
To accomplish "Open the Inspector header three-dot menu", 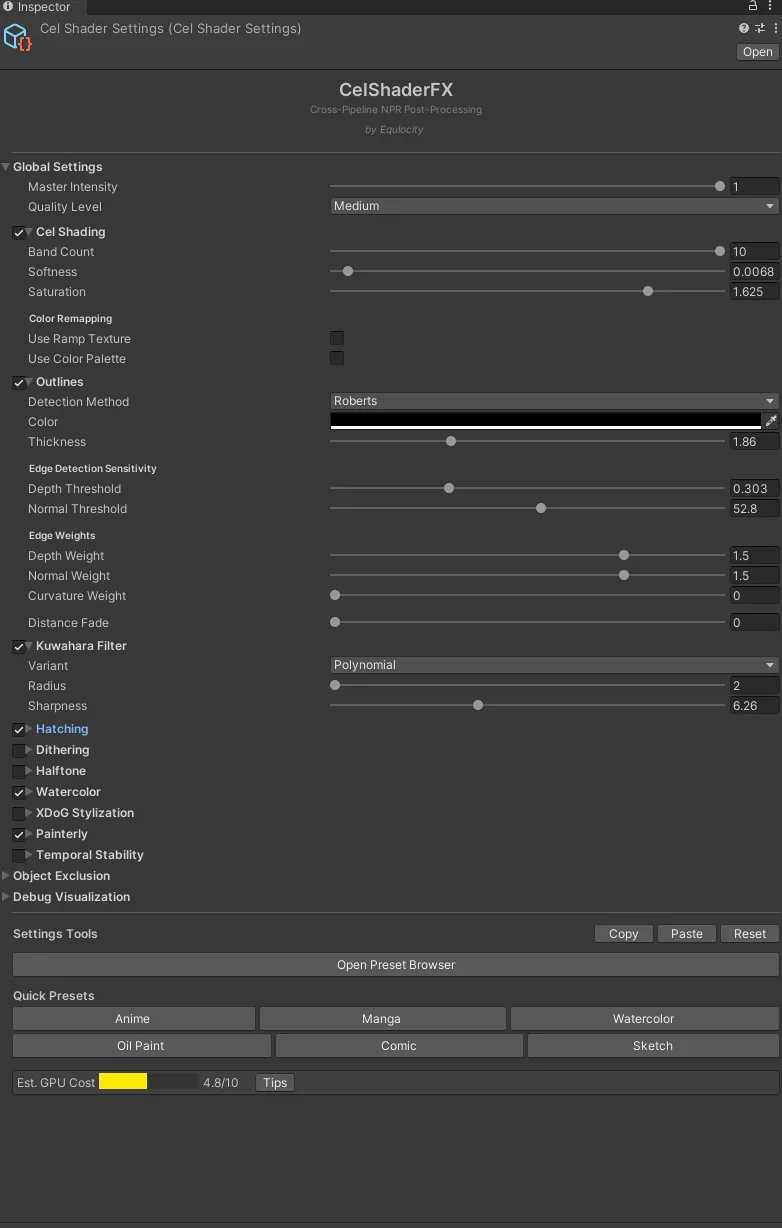I will pos(776,29).
